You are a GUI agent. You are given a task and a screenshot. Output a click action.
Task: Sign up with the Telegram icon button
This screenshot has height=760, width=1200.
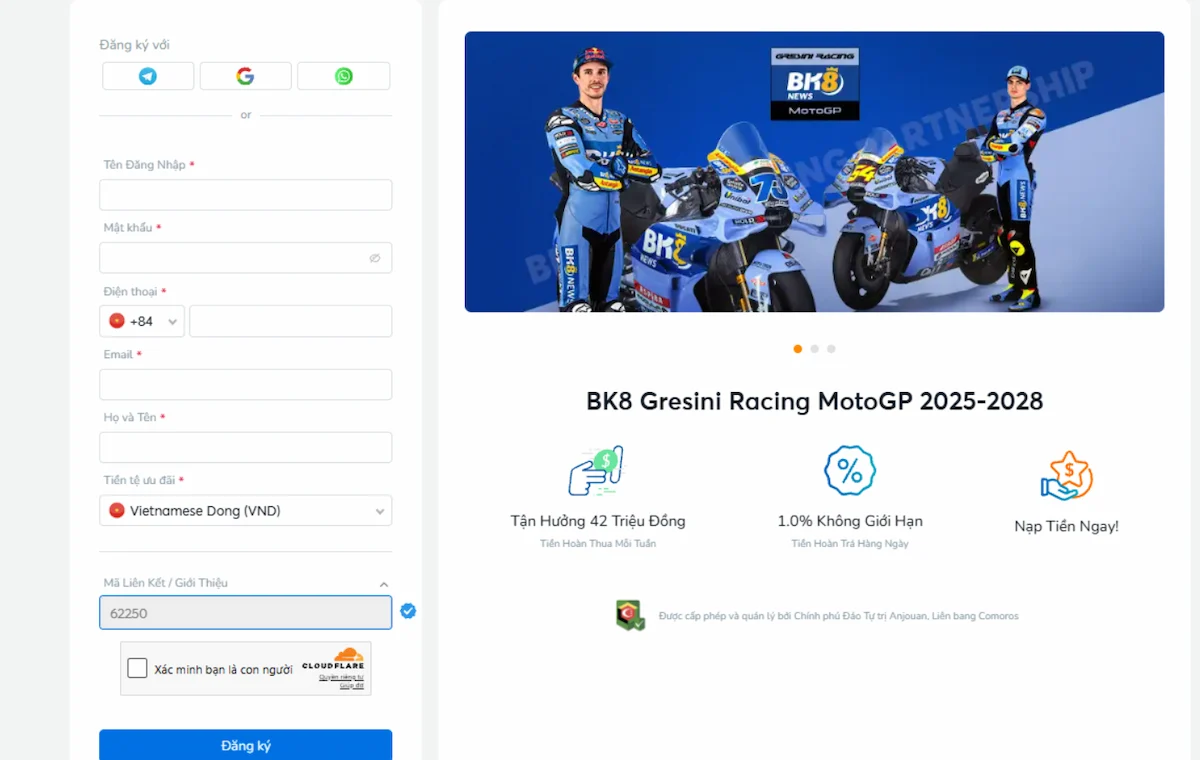coord(148,76)
